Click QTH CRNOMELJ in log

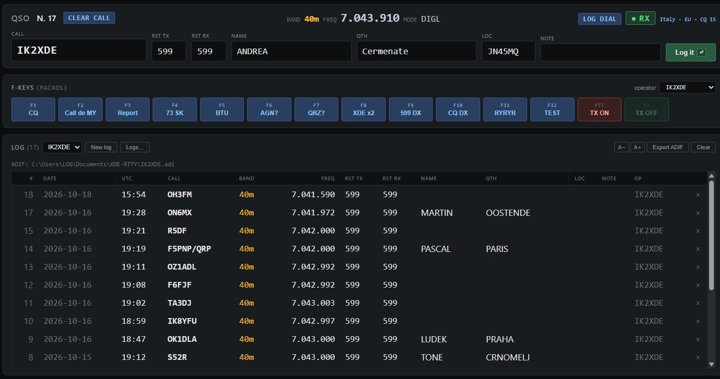(x=507, y=357)
